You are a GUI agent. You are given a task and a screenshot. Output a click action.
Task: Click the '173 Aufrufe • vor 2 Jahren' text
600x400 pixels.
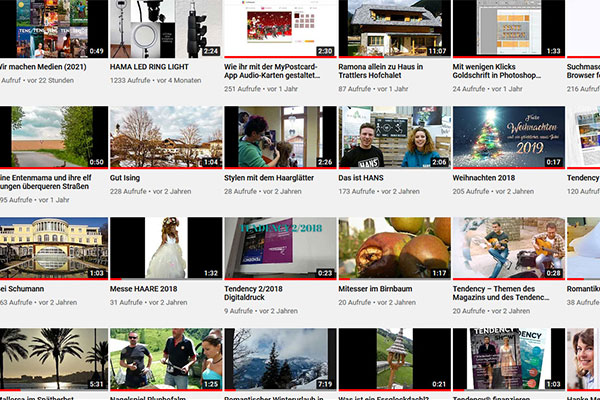click(x=379, y=191)
